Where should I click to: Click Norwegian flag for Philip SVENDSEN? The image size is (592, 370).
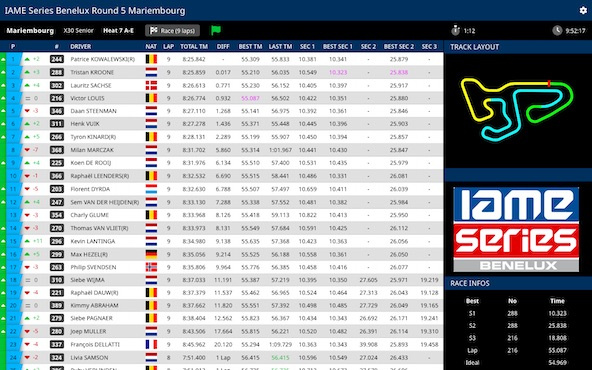(151, 267)
